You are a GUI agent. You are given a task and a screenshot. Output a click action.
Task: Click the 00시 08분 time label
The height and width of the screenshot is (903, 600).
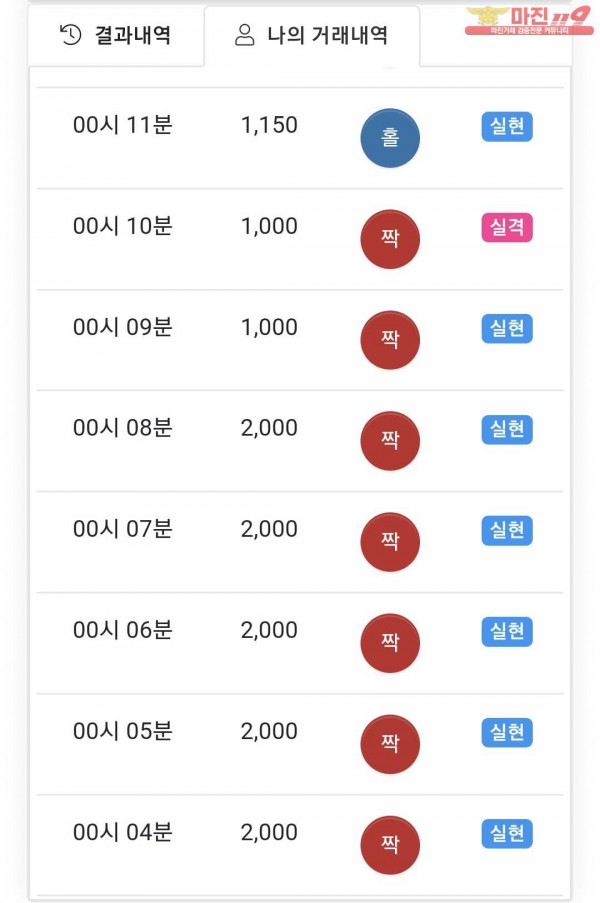123,428
